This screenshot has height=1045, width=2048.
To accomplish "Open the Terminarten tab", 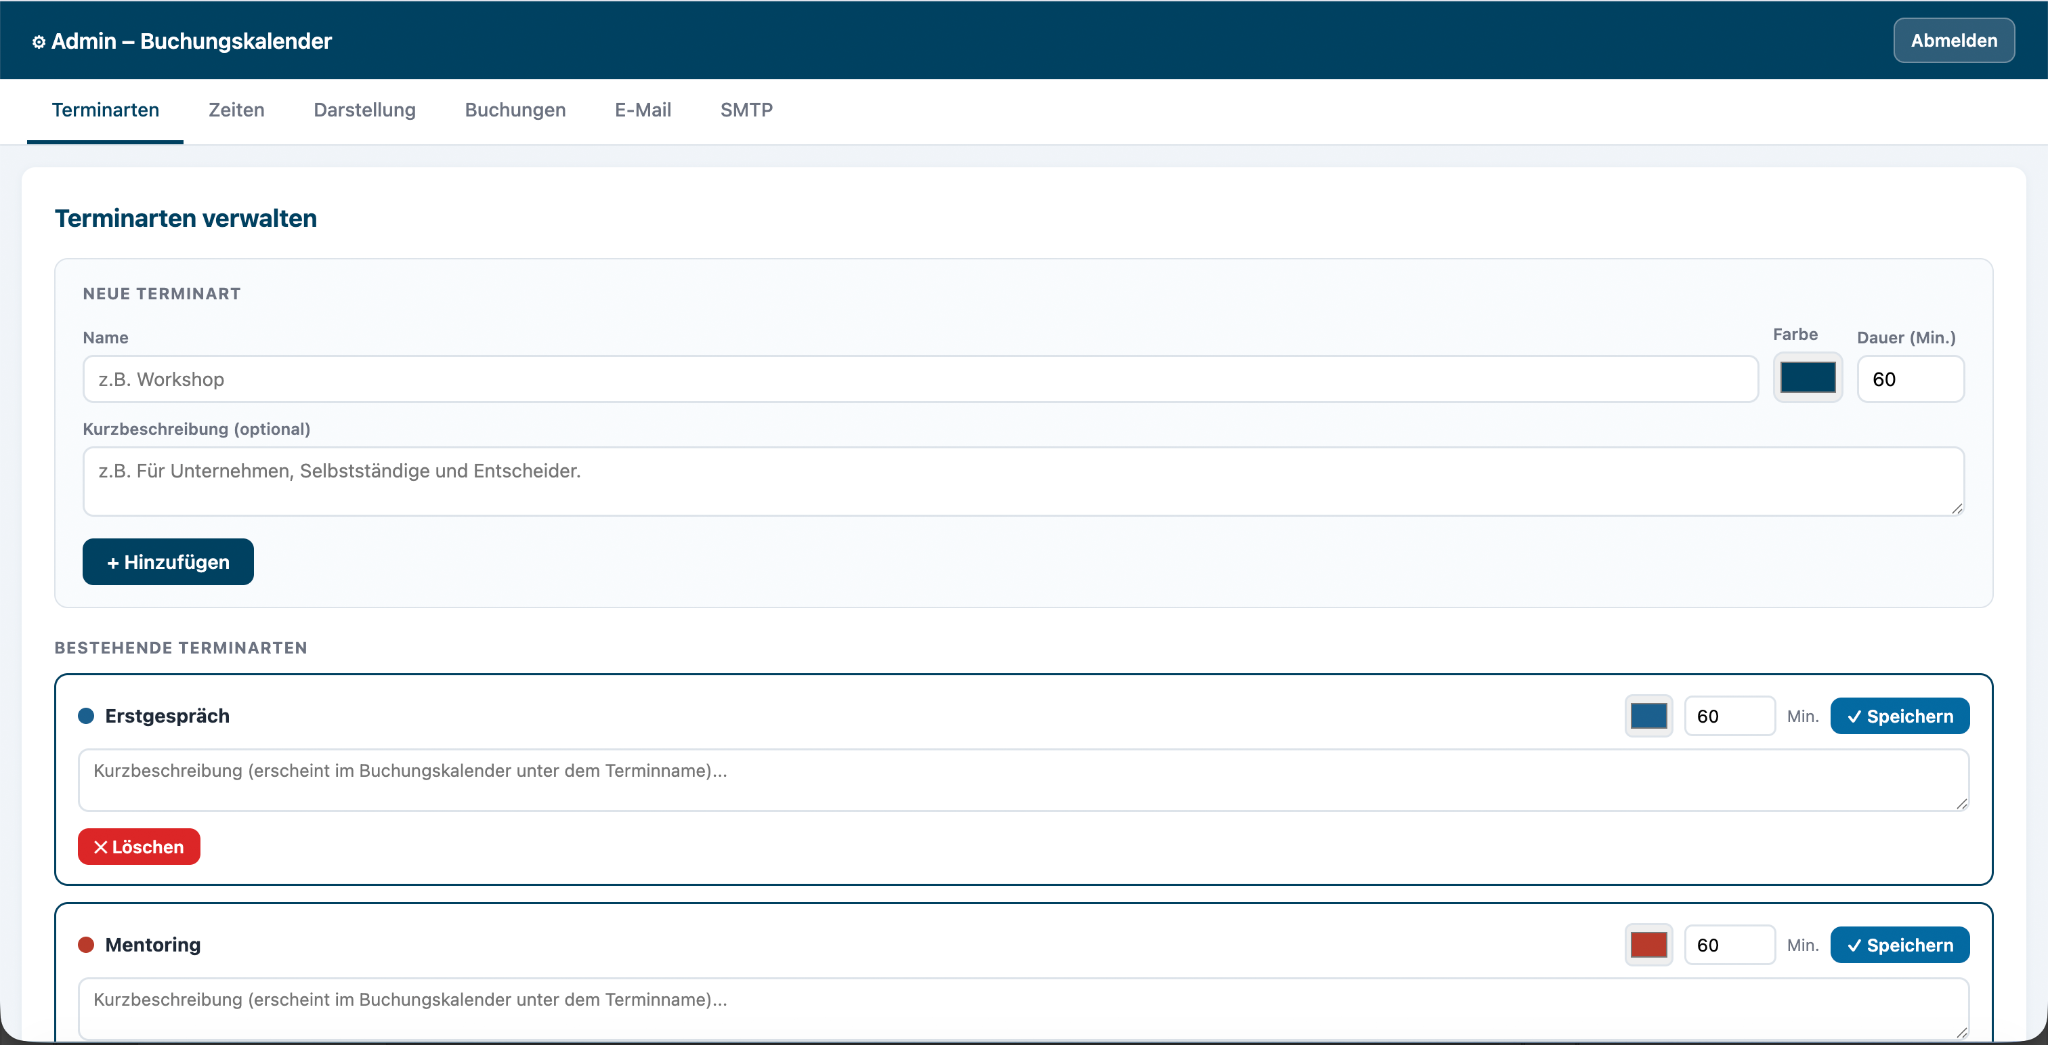I will (x=105, y=110).
